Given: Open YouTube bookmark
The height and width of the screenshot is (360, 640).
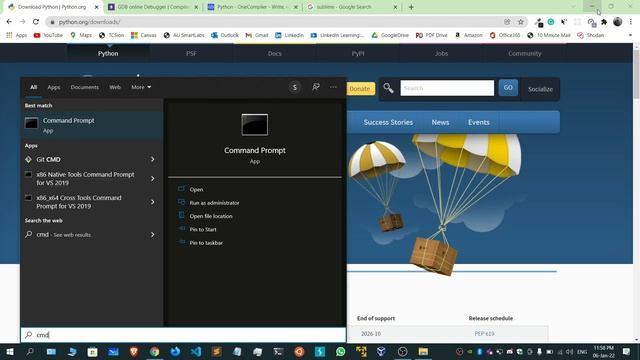Looking at the screenshot, I should click(48, 36).
